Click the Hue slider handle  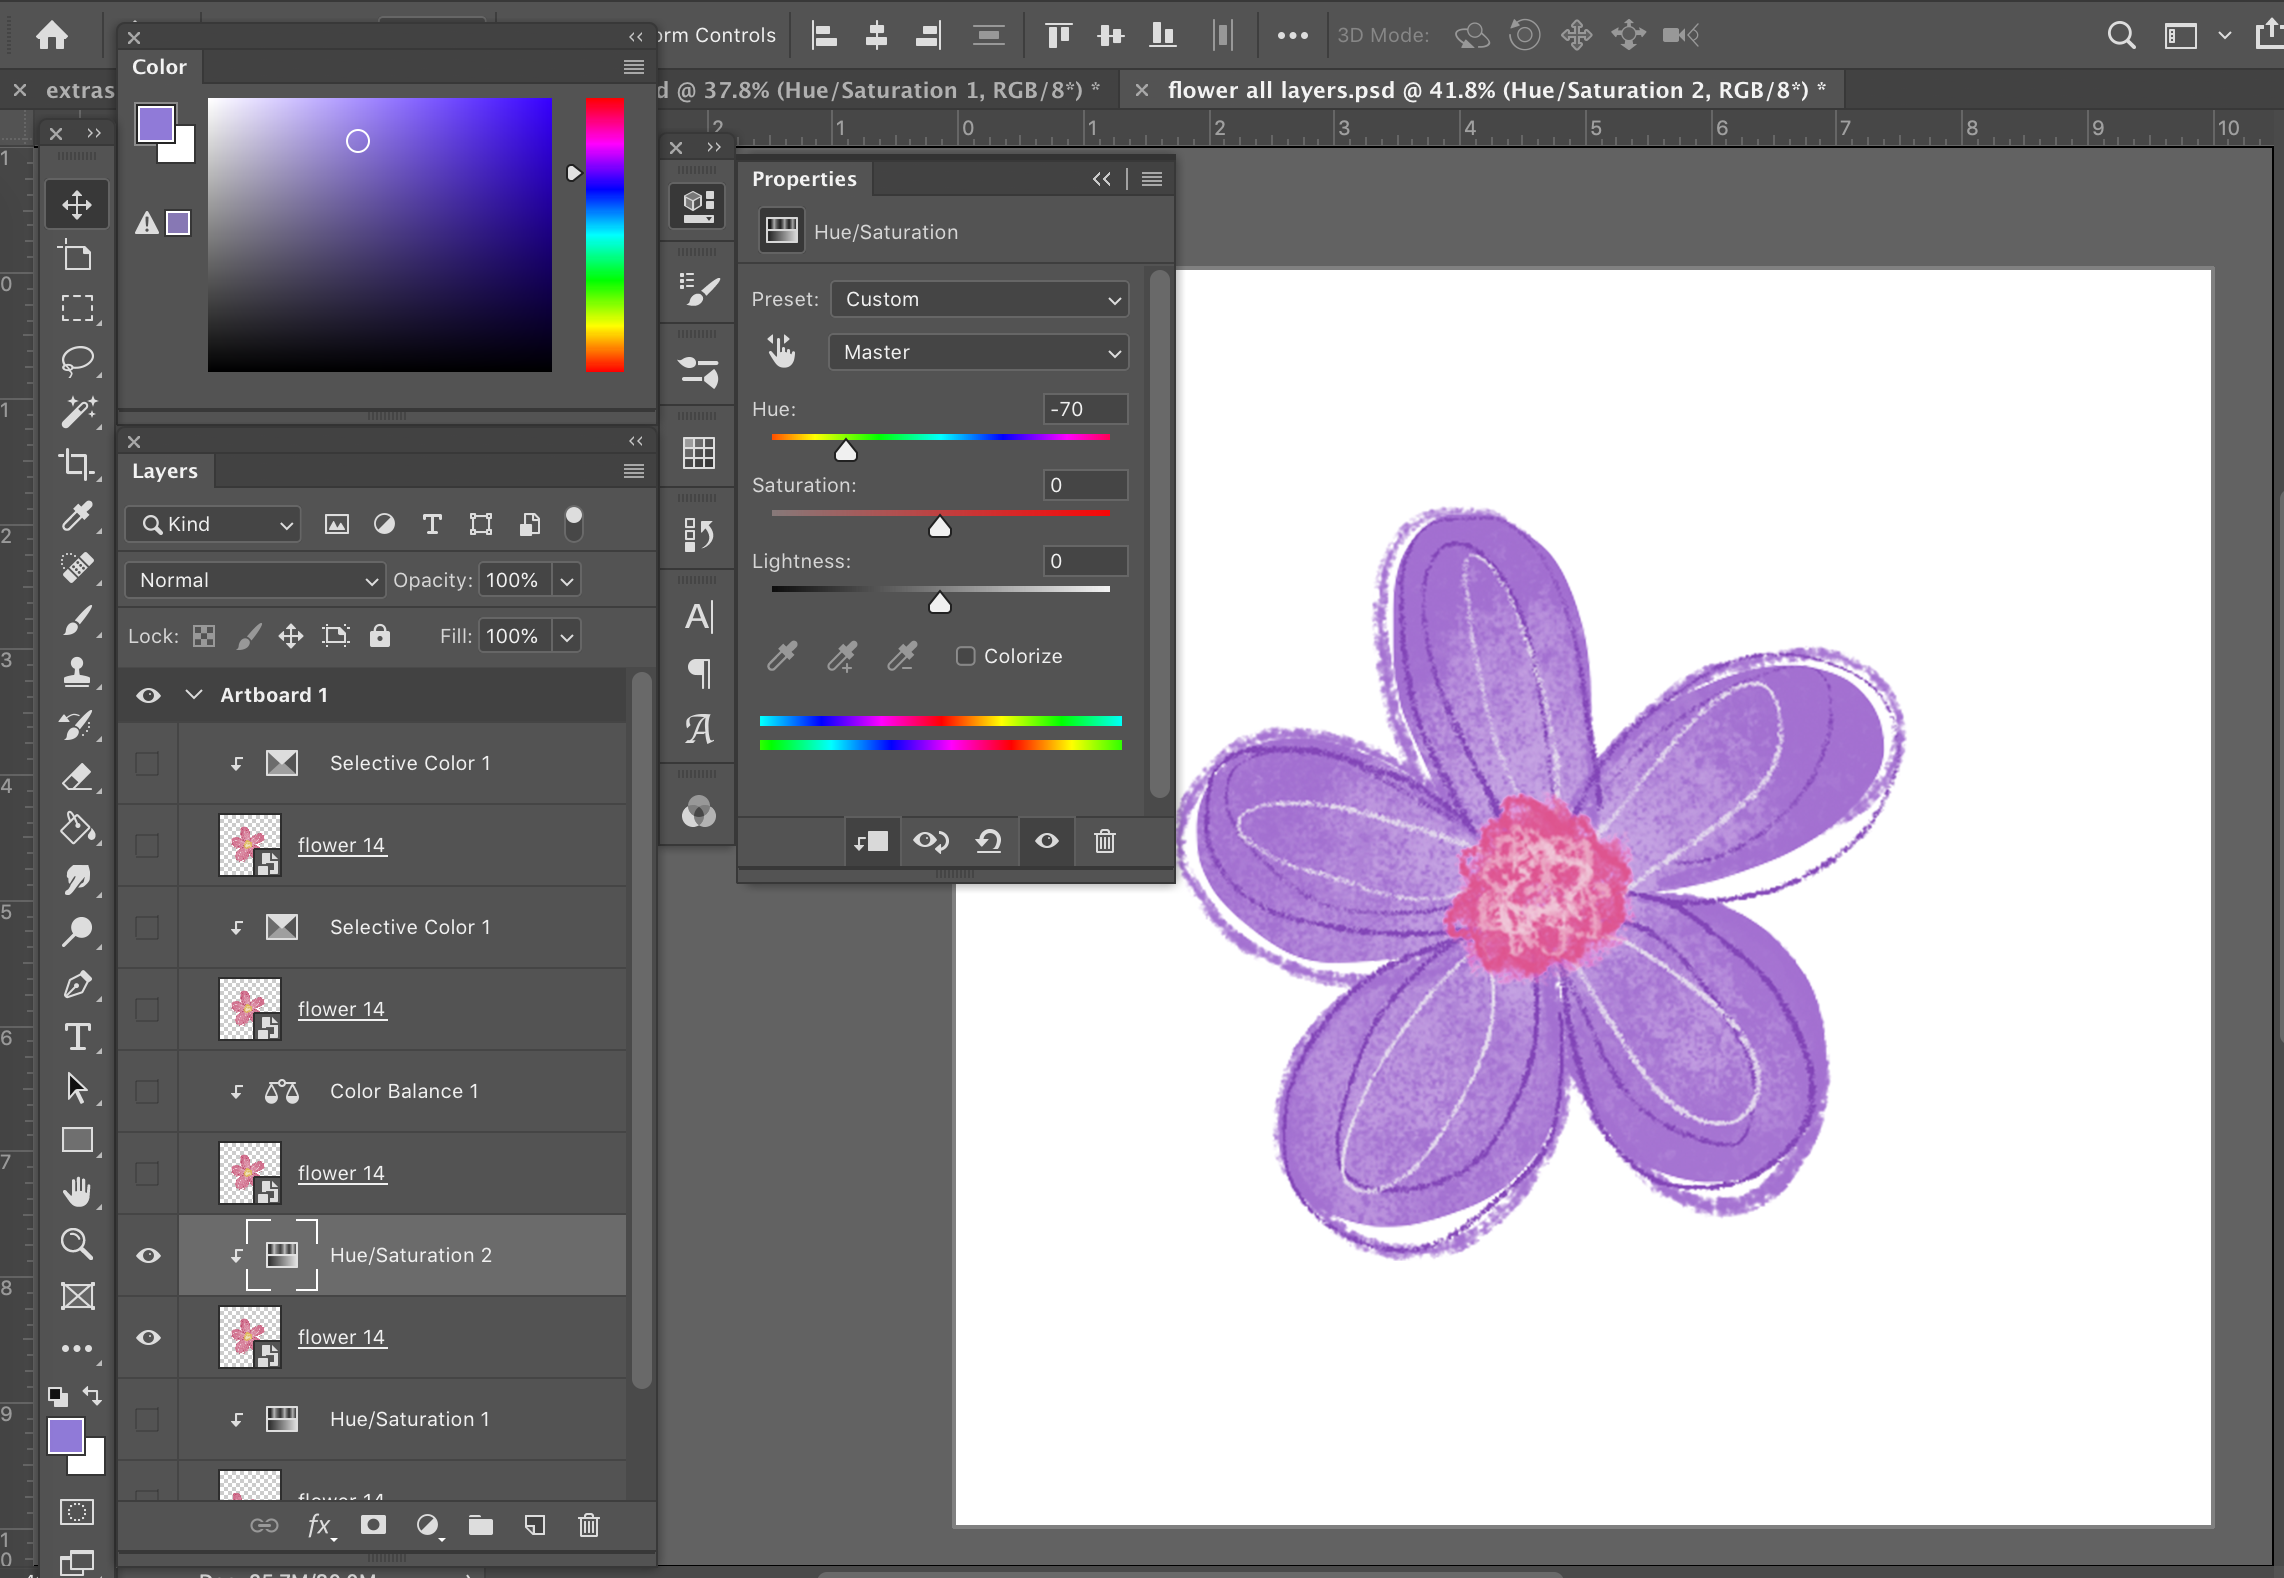click(x=846, y=451)
